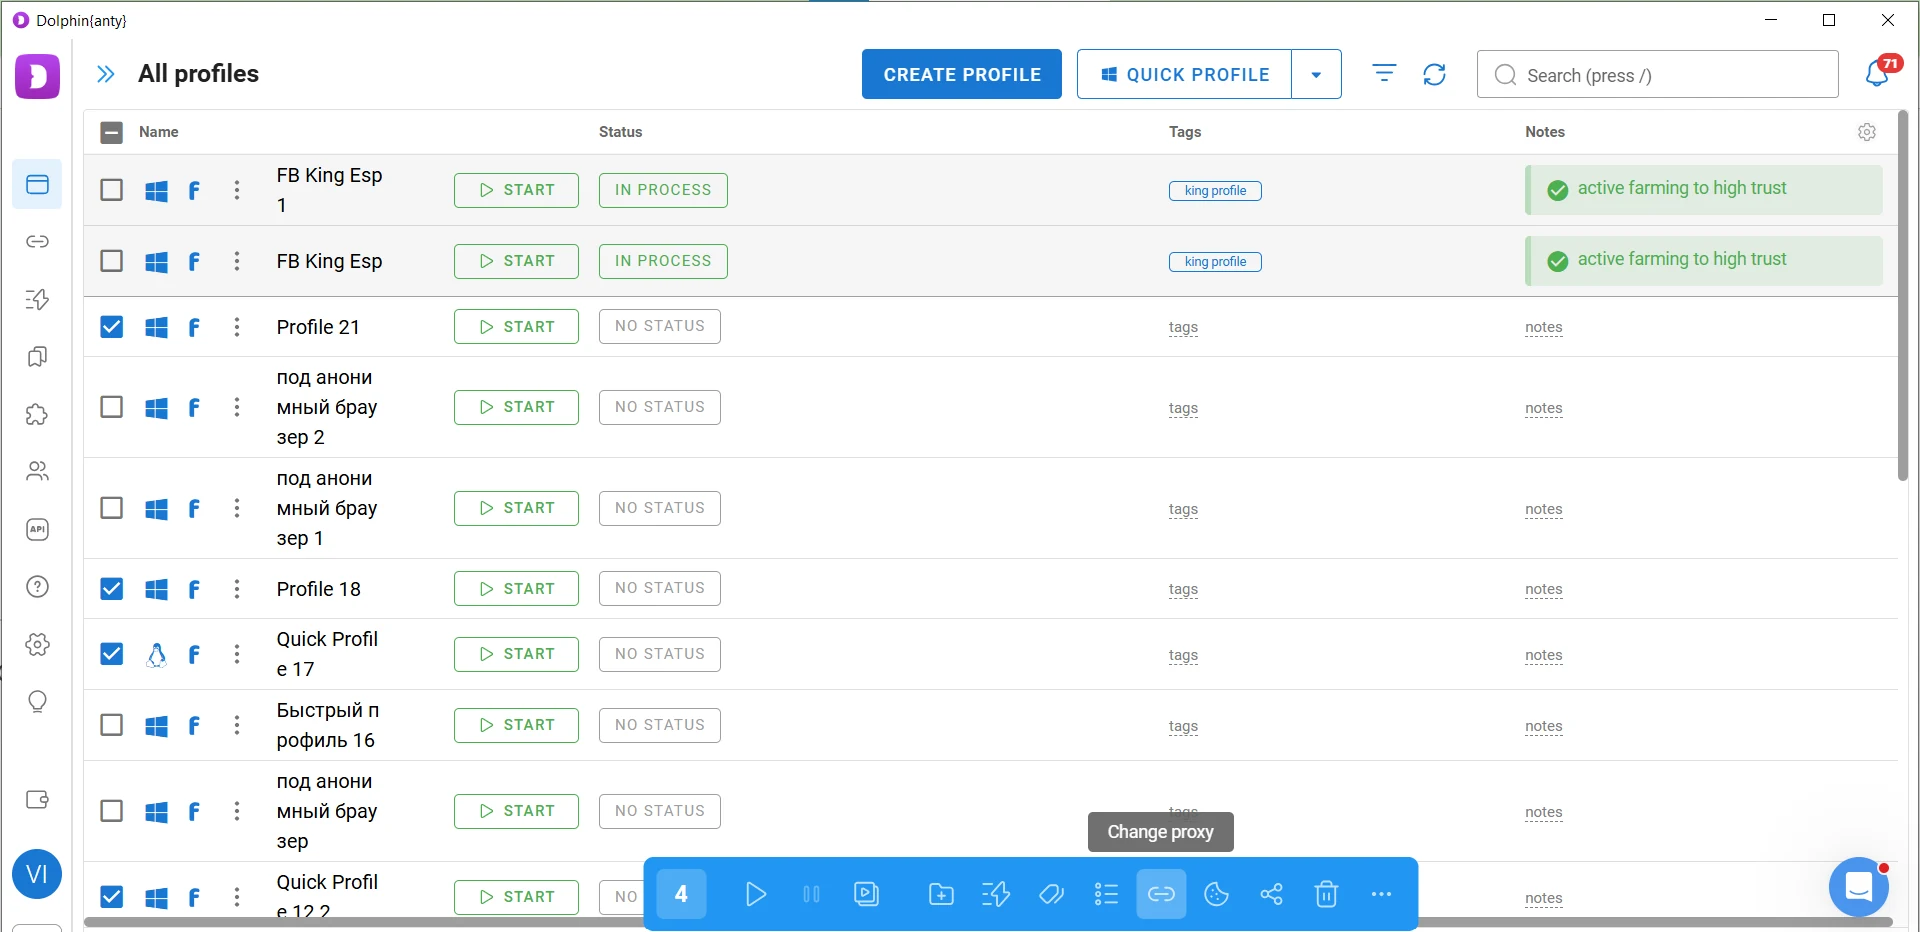Check the Быстрый профиль 16 checkbox

[112, 725]
